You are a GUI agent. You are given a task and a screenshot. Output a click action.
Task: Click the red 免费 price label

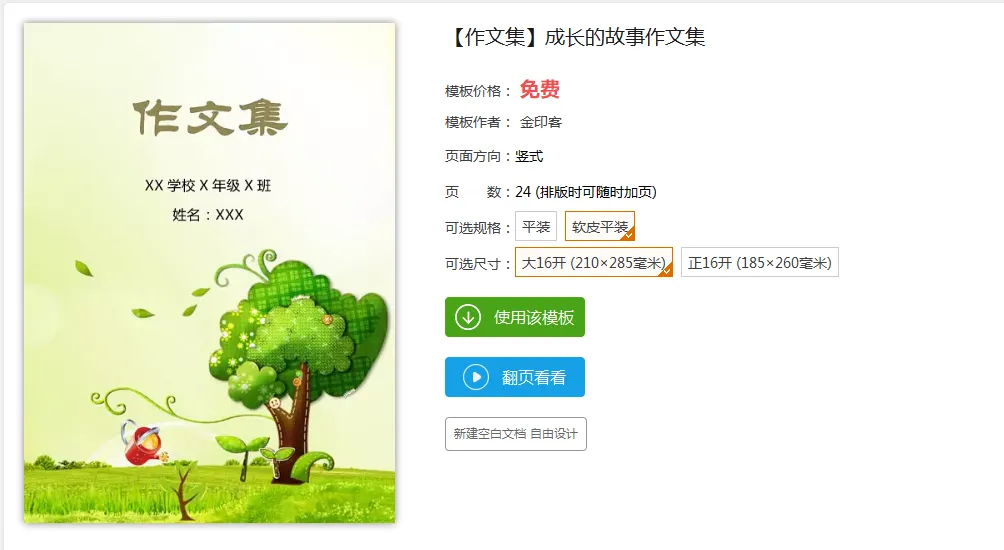pyautogui.click(x=539, y=89)
